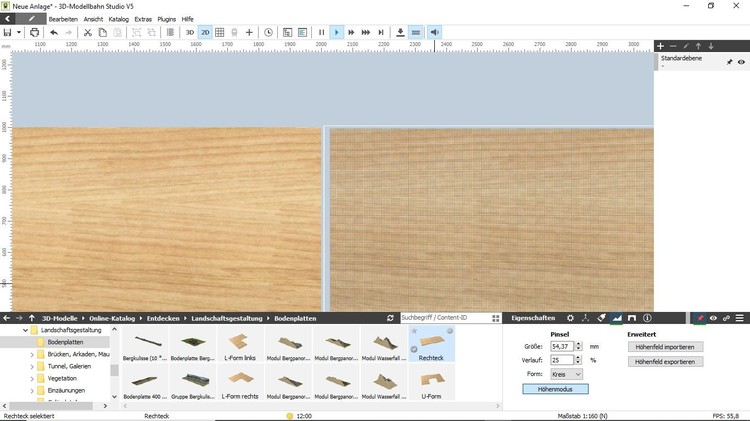Select the terrain height editing icon
Image resolution: width=750 pixels, height=421 pixels.
(617, 318)
